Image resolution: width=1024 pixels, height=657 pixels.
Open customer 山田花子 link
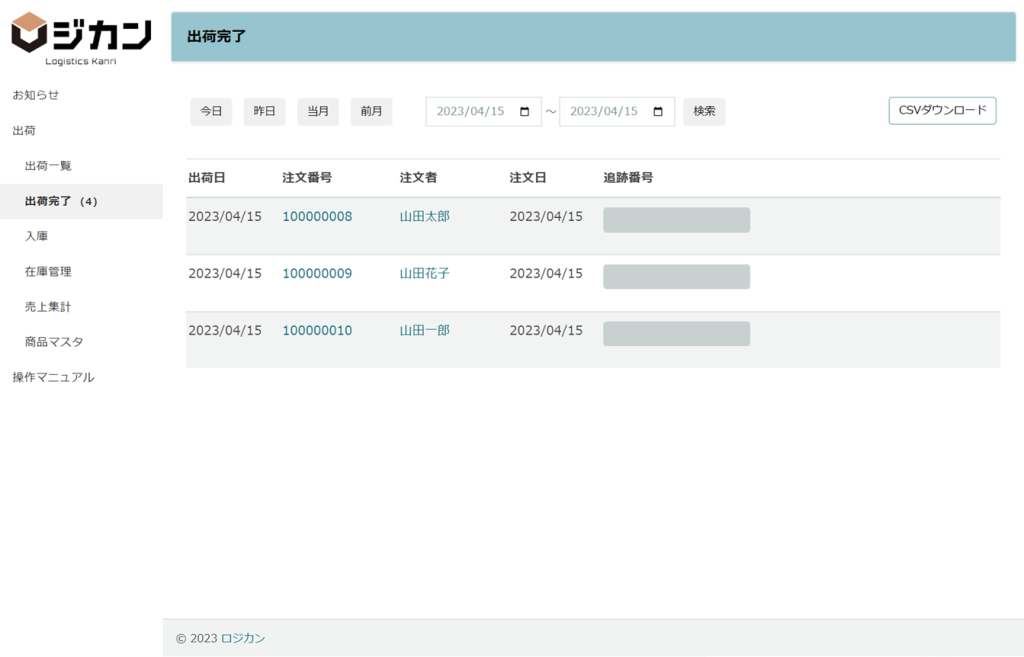click(x=424, y=273)
